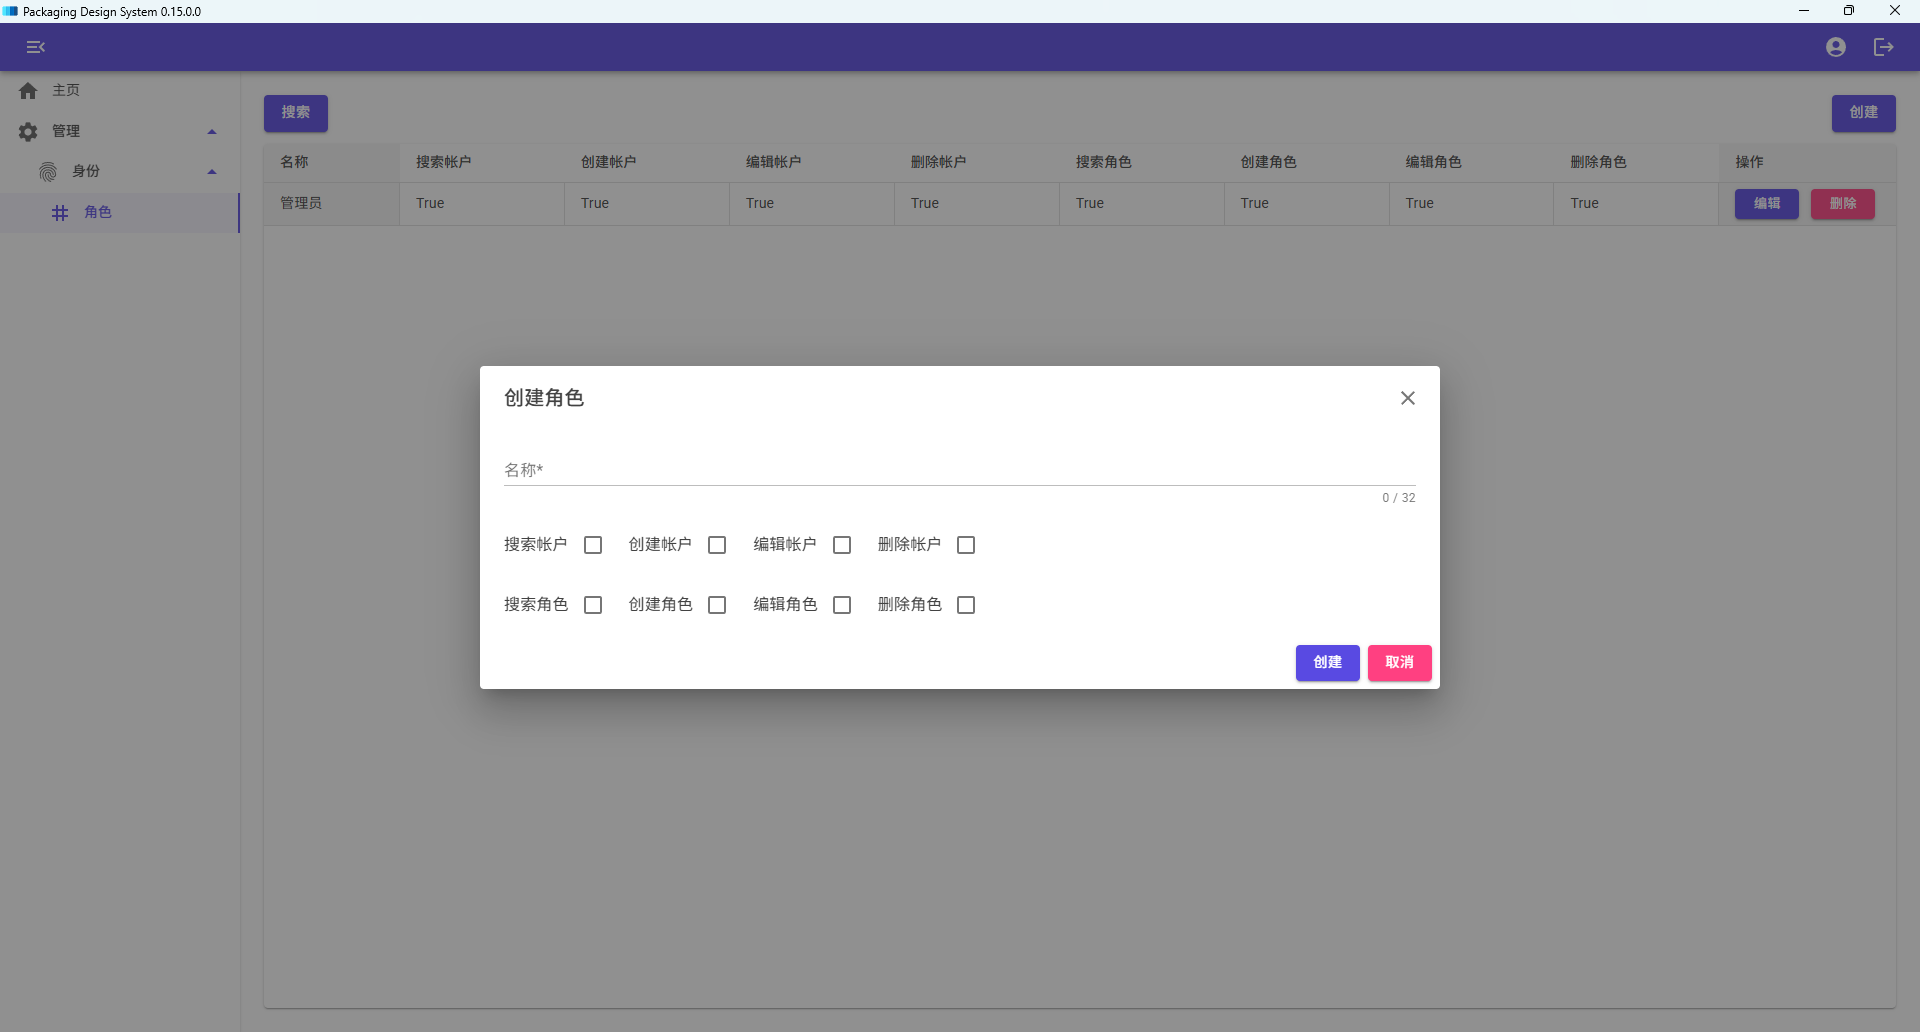Select 身份 submenu item
The image size is (1920, 1032).
tap(120, 172)
